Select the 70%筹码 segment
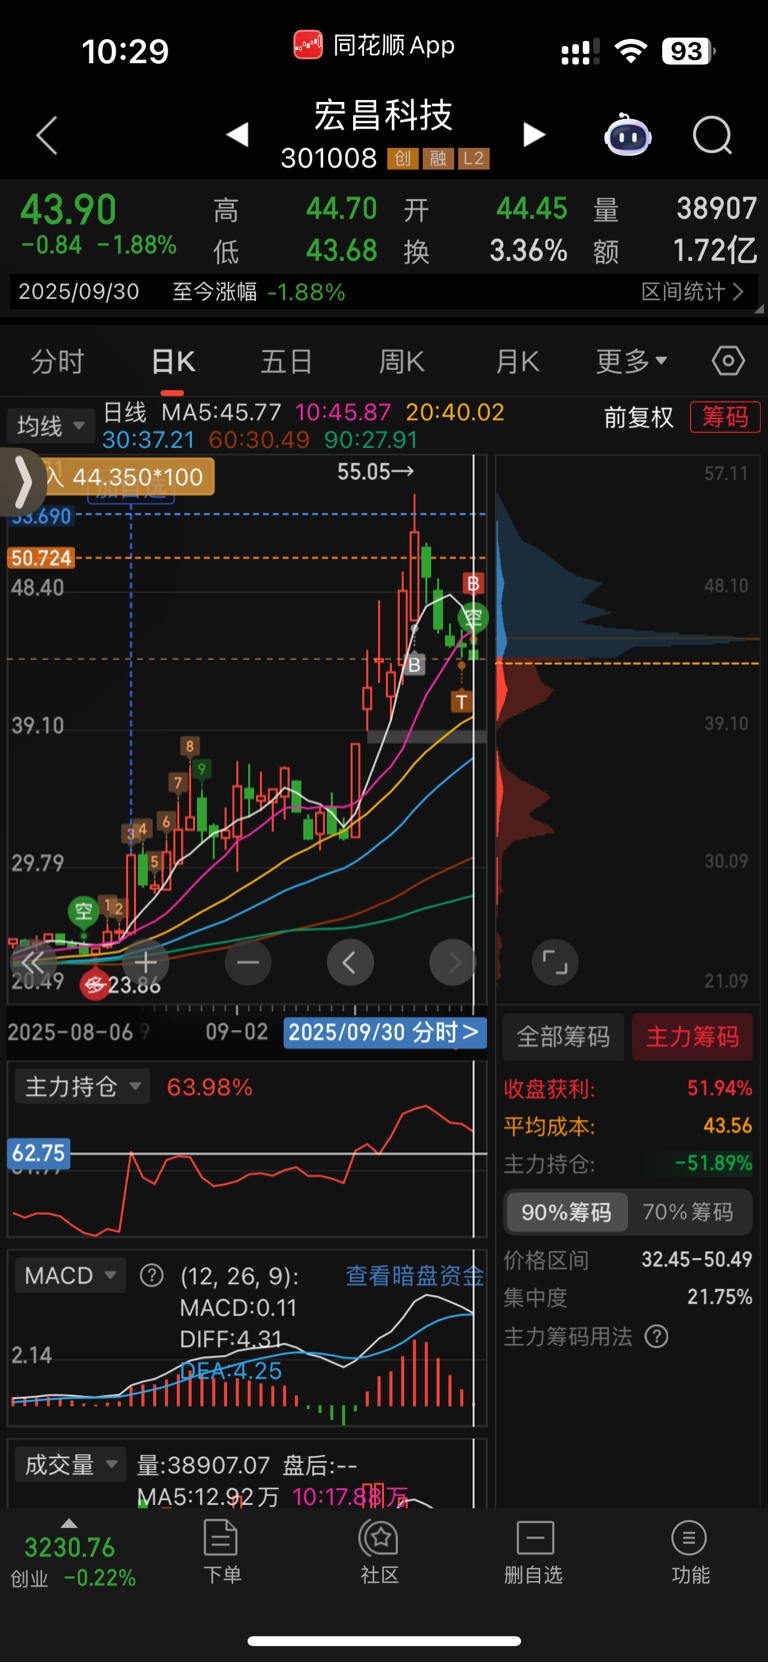This screenshot has width=768, height=1663. pos(688,1212)
